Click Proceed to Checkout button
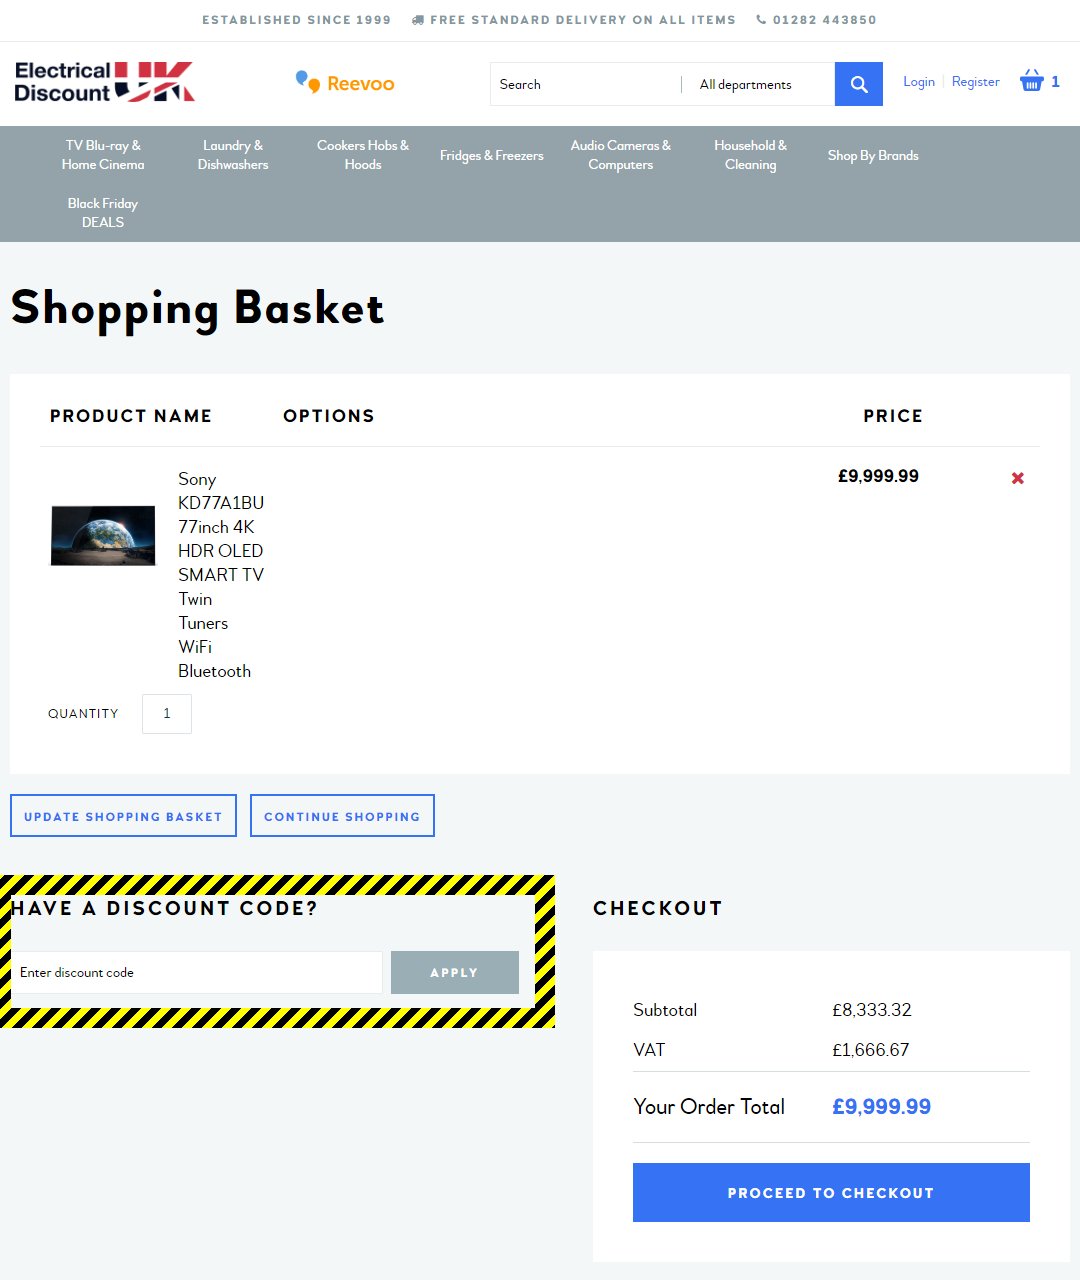 pos(831,1192)
